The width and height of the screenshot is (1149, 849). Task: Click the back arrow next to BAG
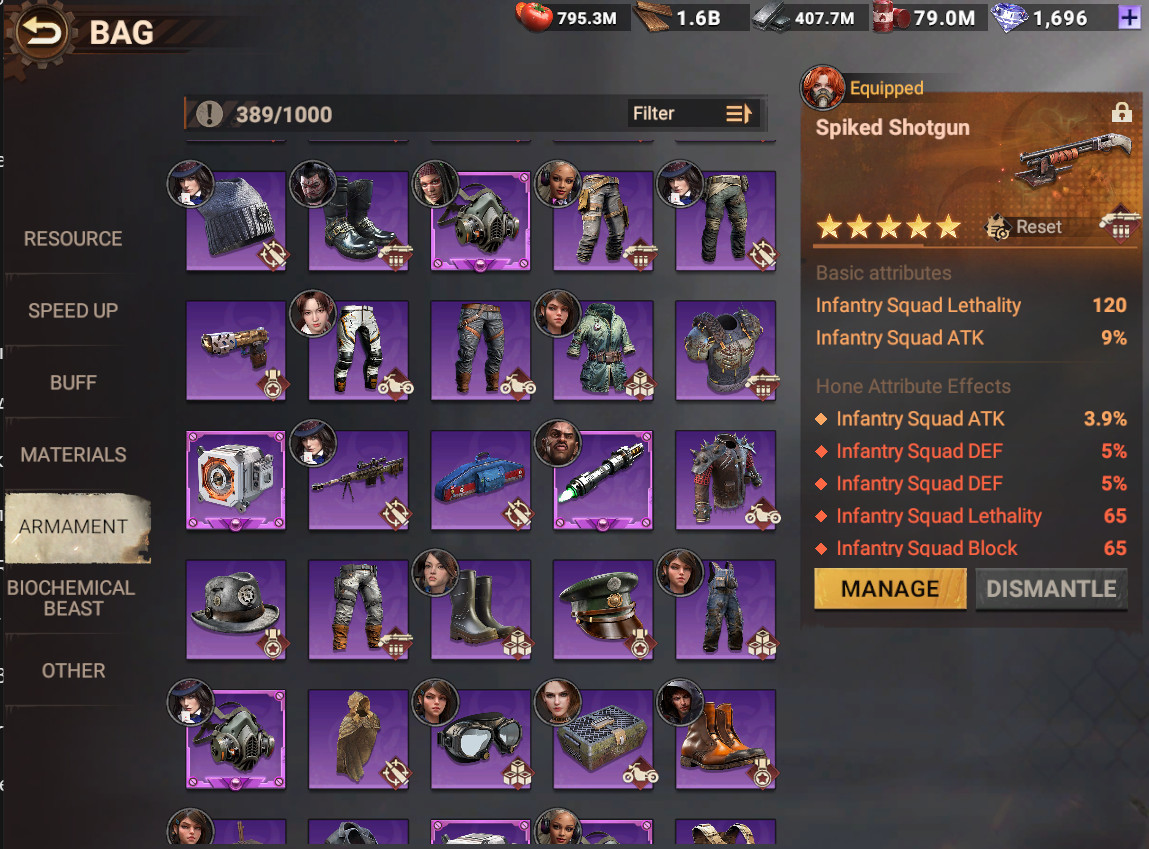pyautogui.click(x=40, y=32)
